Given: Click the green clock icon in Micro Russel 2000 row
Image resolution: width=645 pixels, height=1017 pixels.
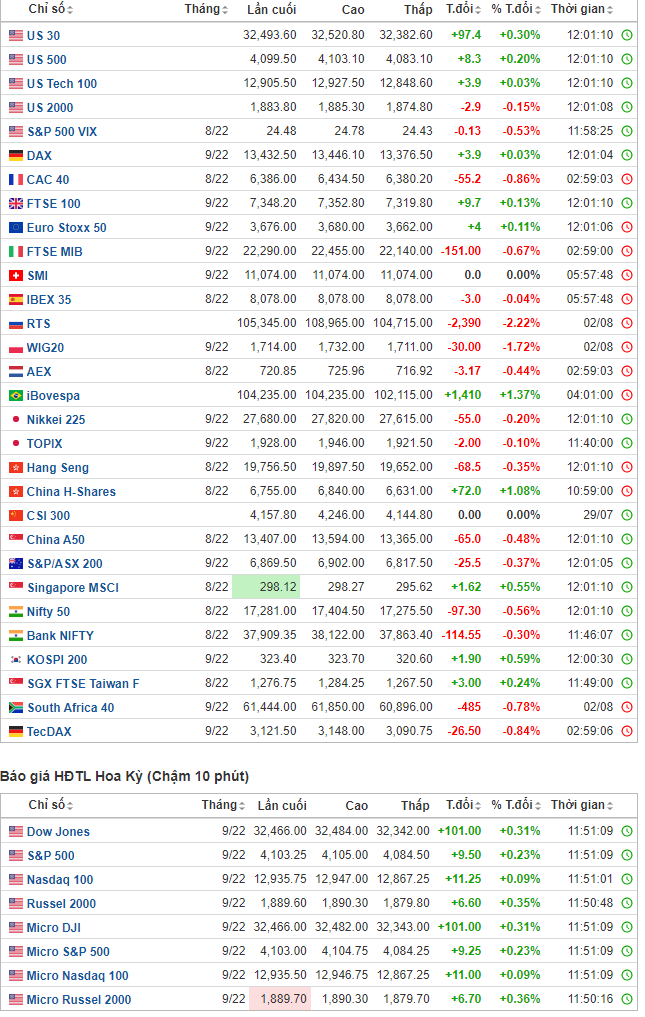Looking at the screenshot, I should pos(627,999).
